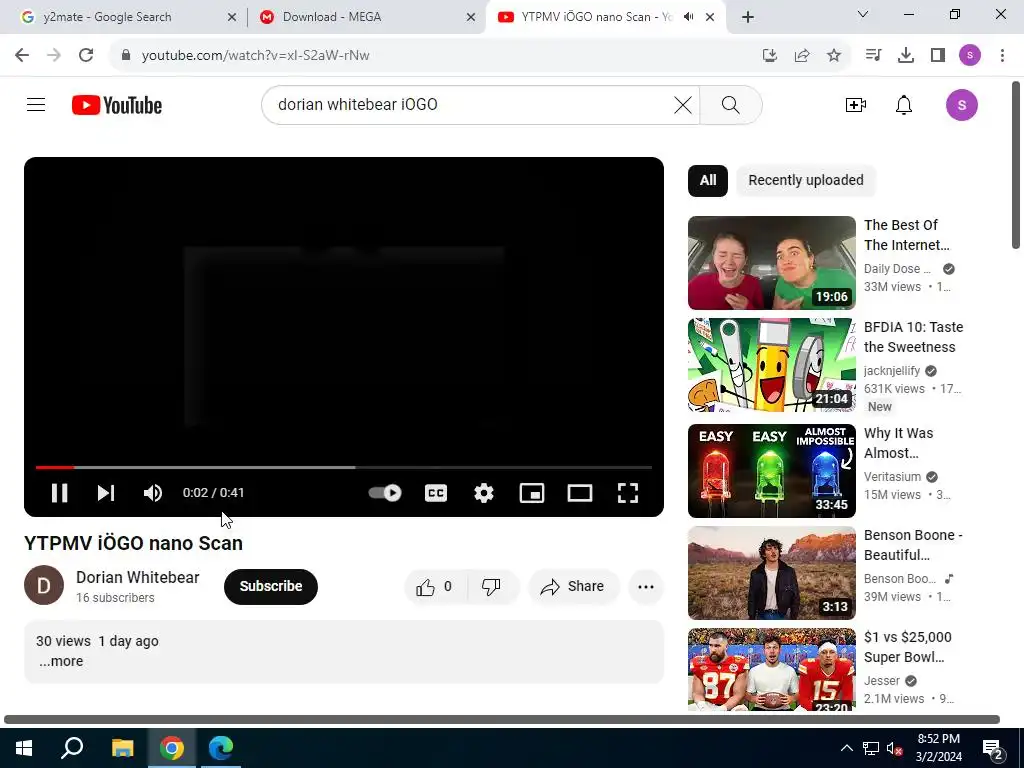Seek on the video progress bar
Image resolution: width=1024 pixels, height=768 pixels.
(344, 468)
